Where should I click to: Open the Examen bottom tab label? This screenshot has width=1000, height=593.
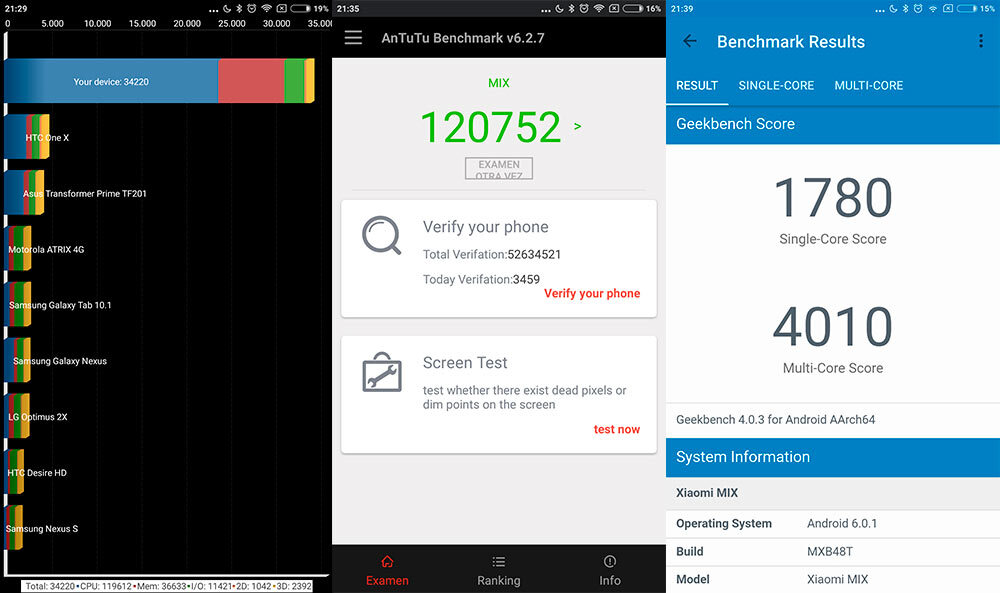pos(387,580)
